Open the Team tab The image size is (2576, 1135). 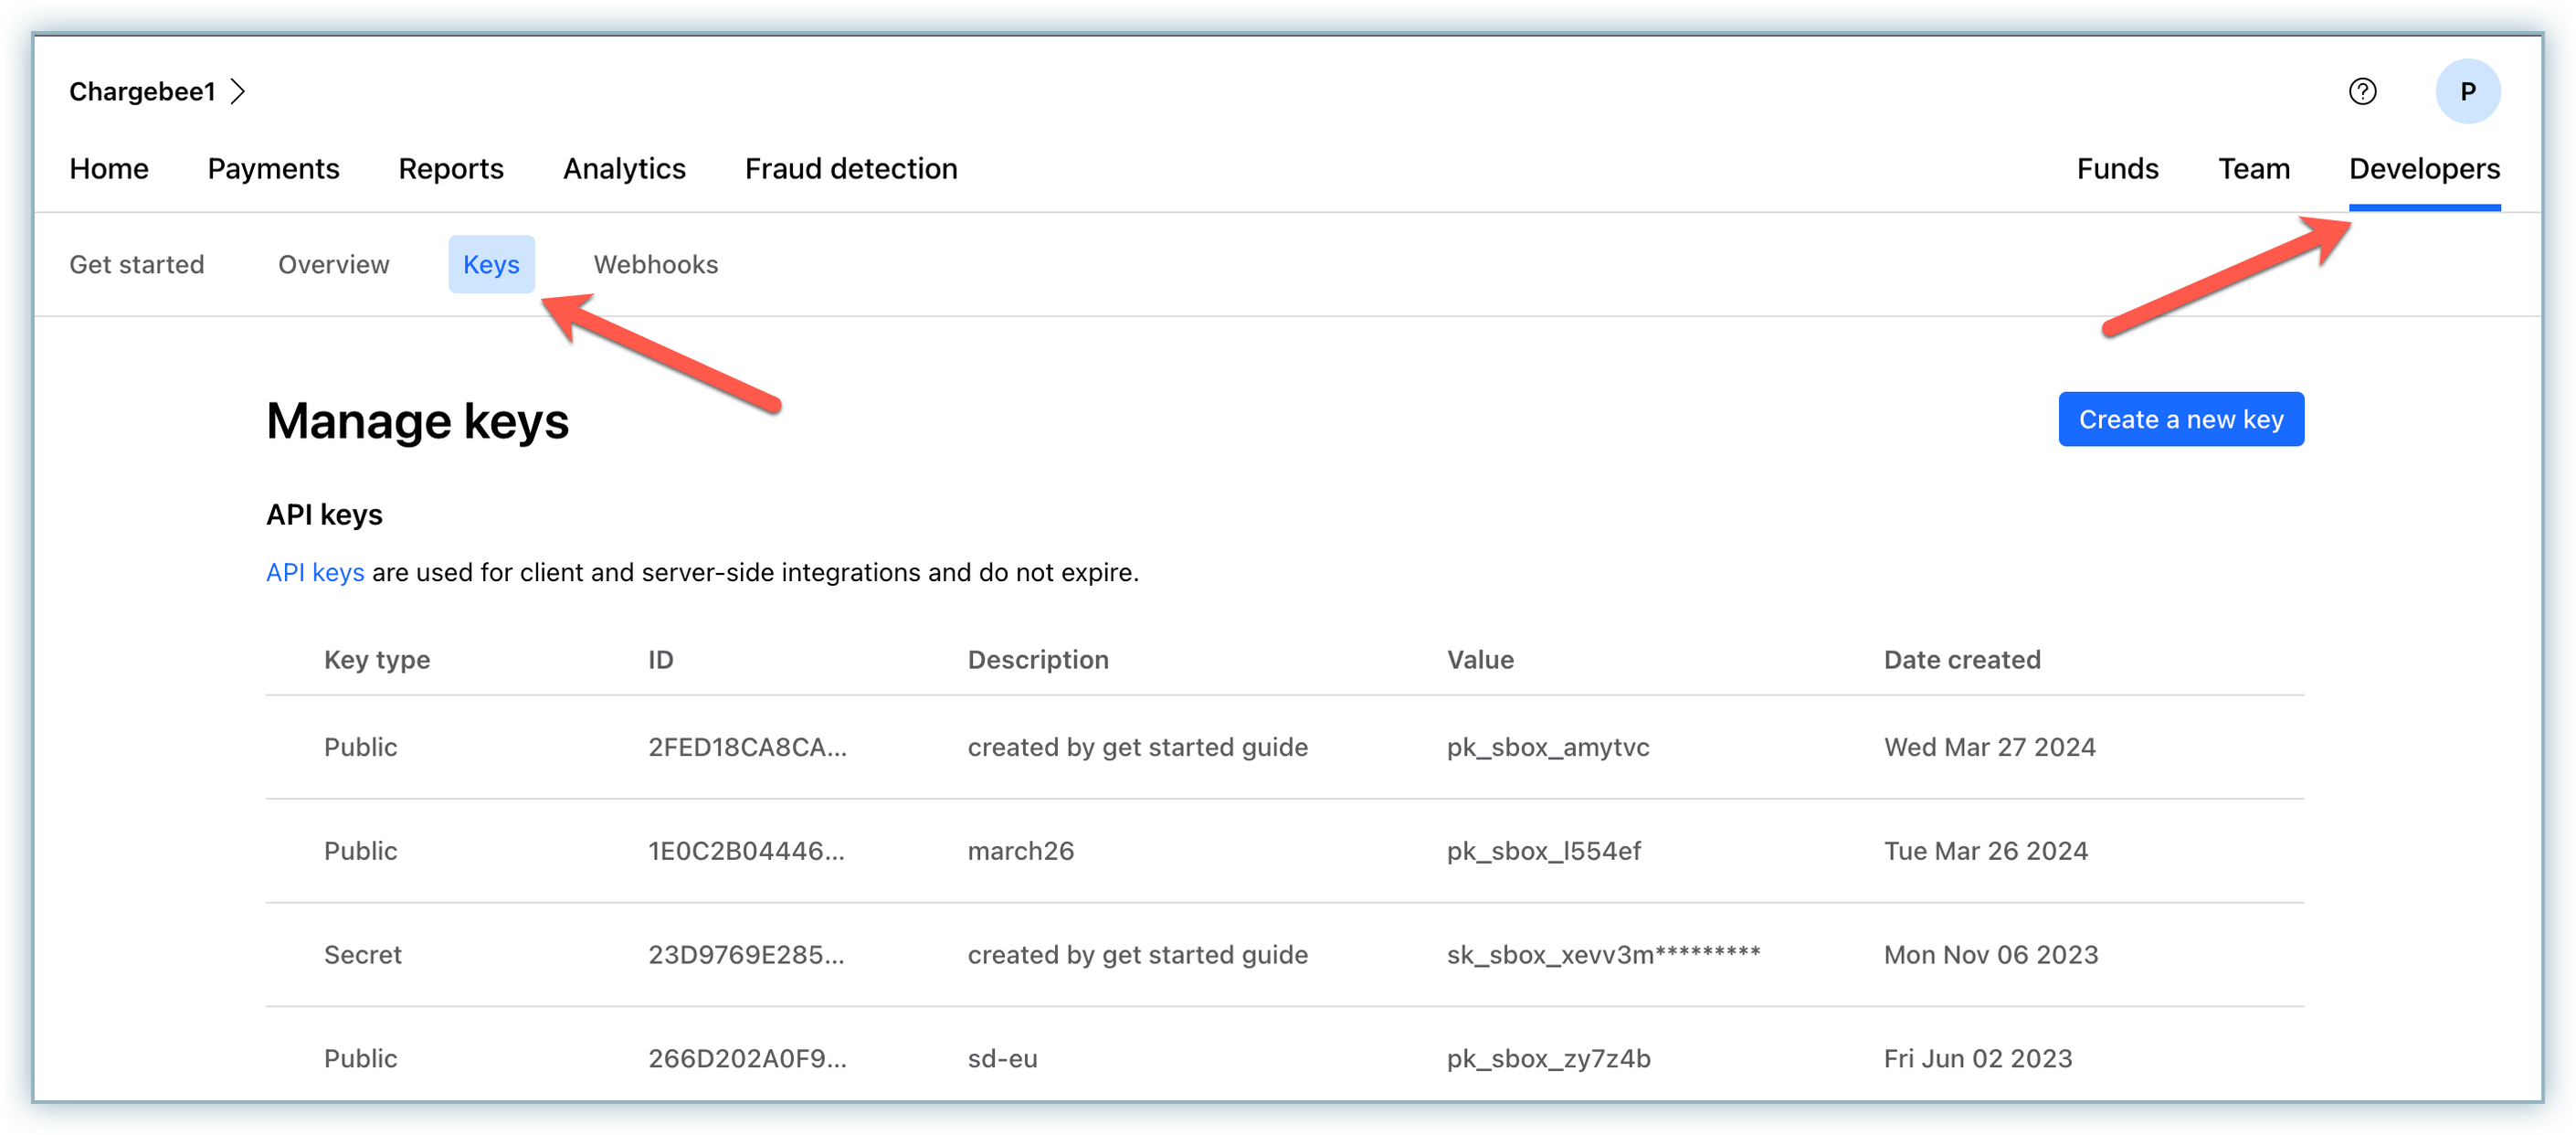point(2253,169)
